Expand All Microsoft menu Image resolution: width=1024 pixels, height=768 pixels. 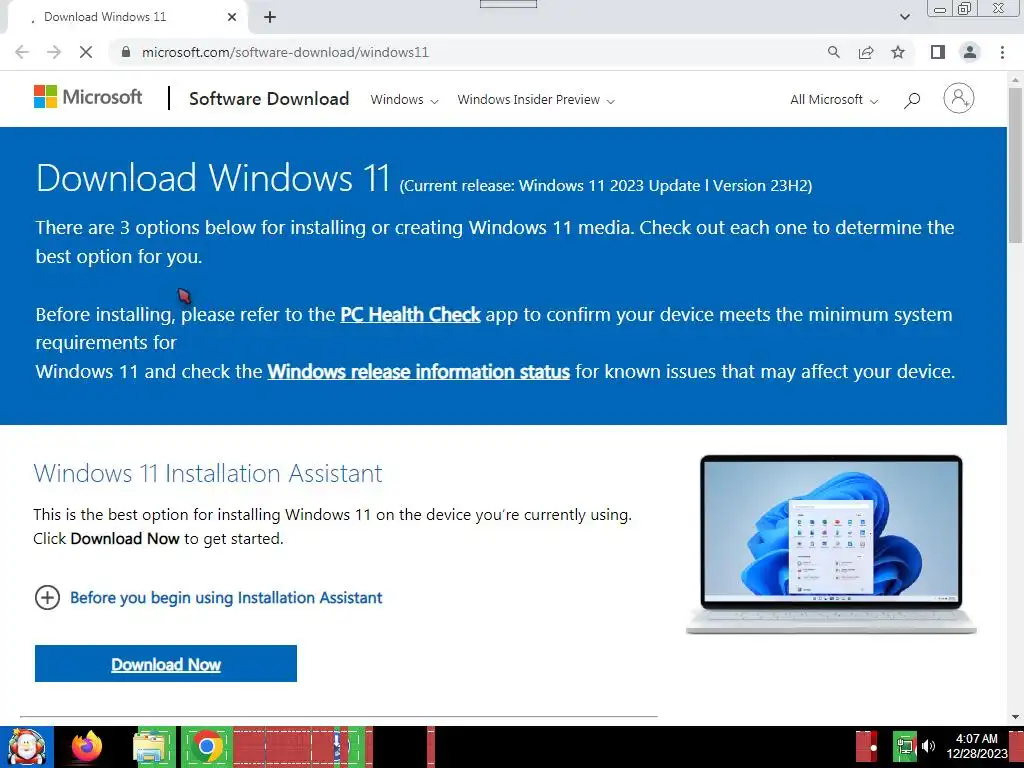pyautogui.click(x=834, y=100)
